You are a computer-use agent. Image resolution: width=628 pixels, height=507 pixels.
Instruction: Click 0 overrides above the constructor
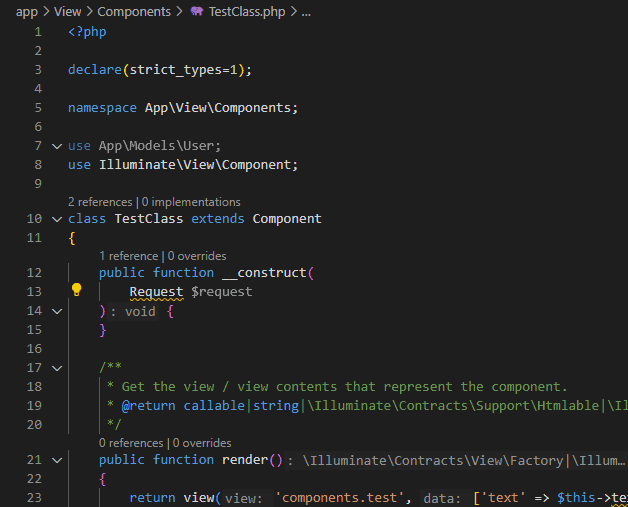coord(196,256)
